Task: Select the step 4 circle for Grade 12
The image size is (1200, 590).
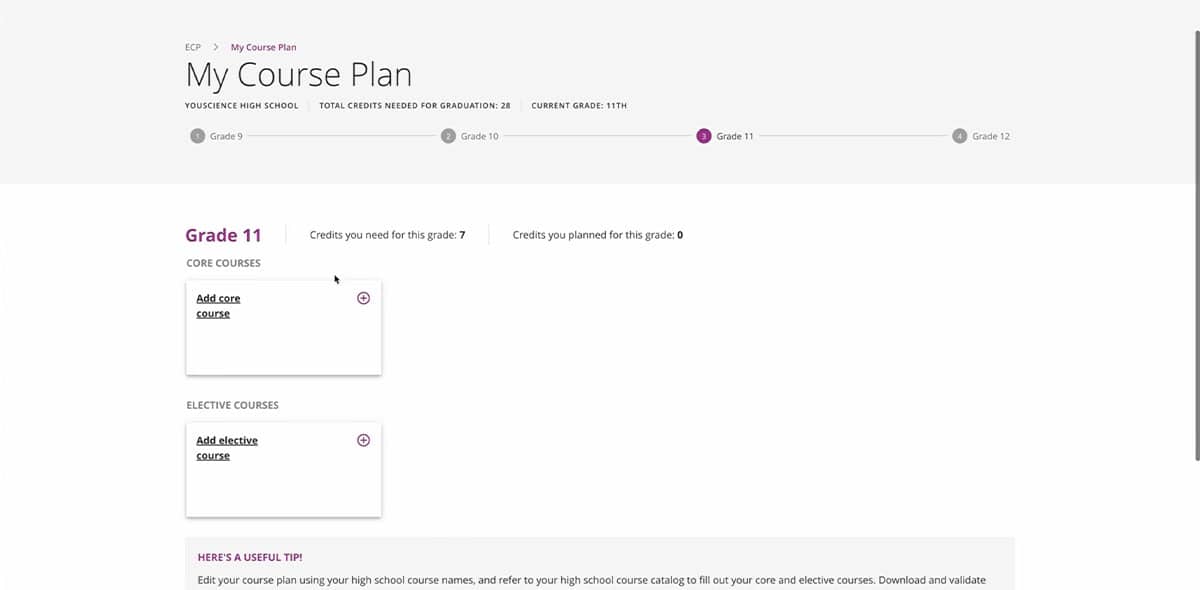Action: click(x=960, y=136)
